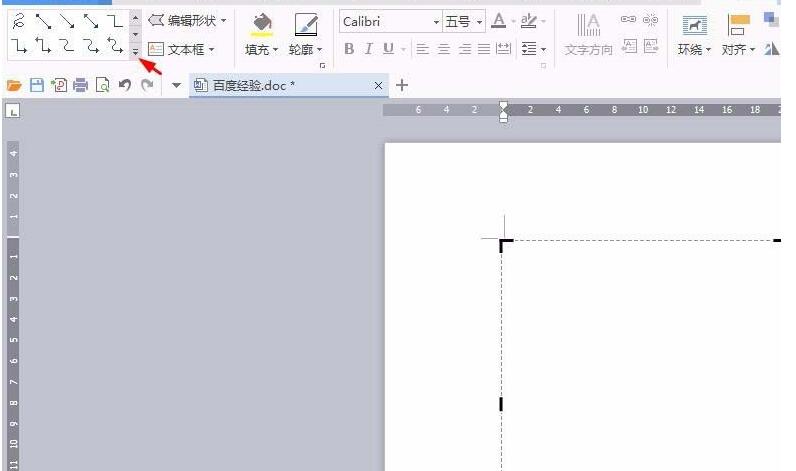Select the curved arrow connector shape
796x471 pixels.
pos(91,46)
